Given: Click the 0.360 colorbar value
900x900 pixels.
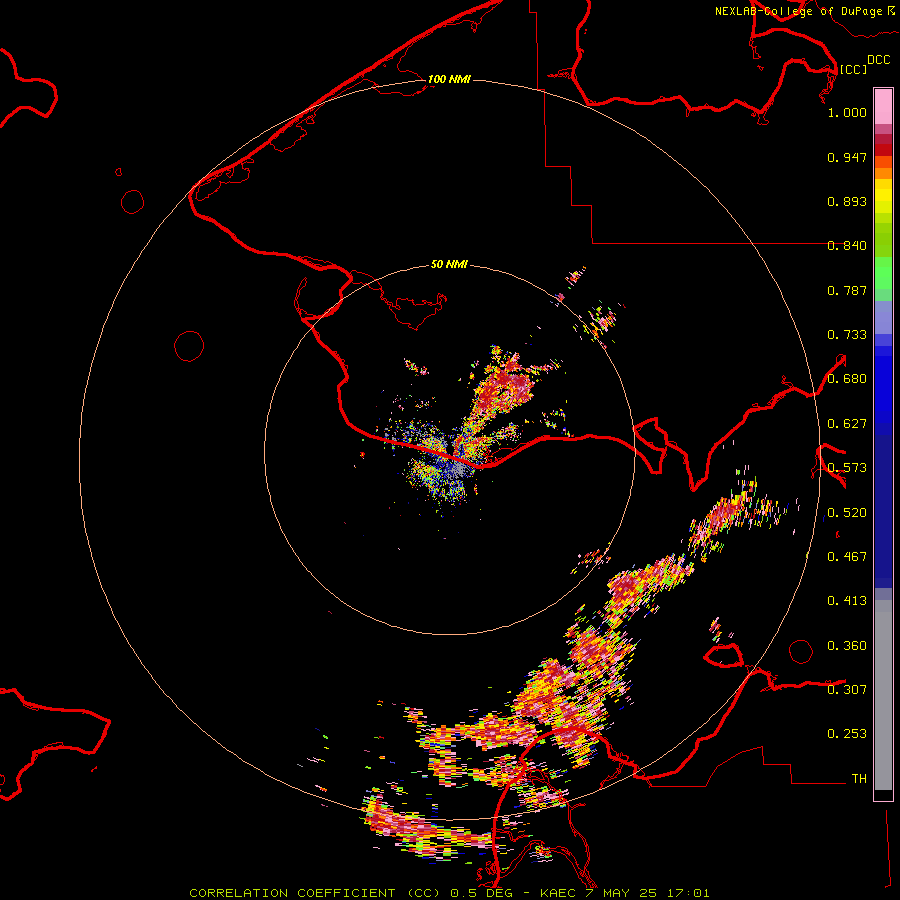Looking at the screenshot, I should click(847, 646).
